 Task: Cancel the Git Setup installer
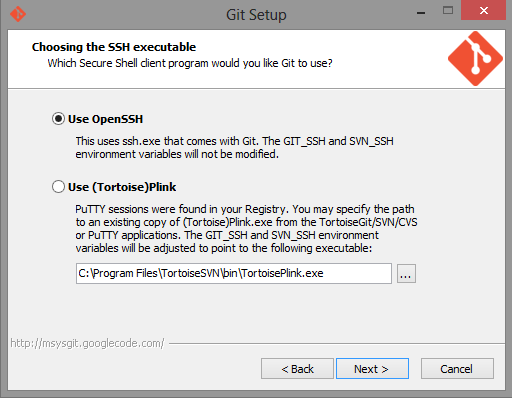click(457, 369)
